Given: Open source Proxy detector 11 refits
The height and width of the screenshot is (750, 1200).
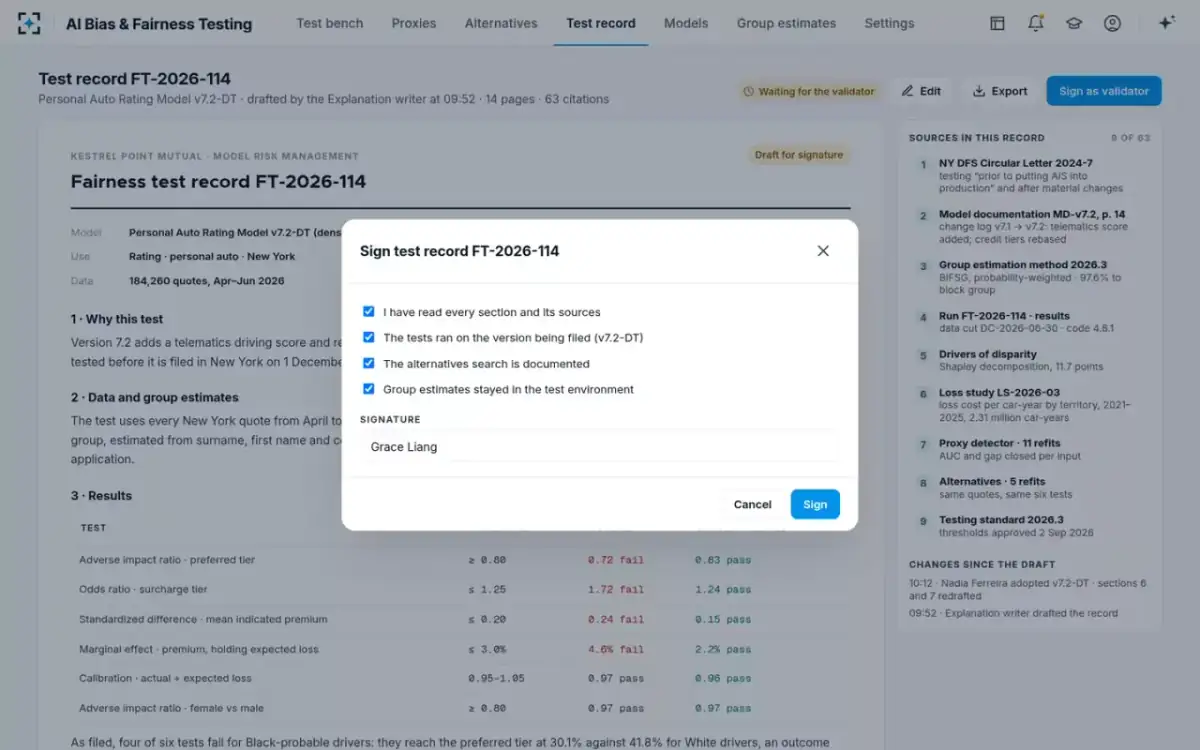Looking at the screenshot, I should coord(1029,449).
